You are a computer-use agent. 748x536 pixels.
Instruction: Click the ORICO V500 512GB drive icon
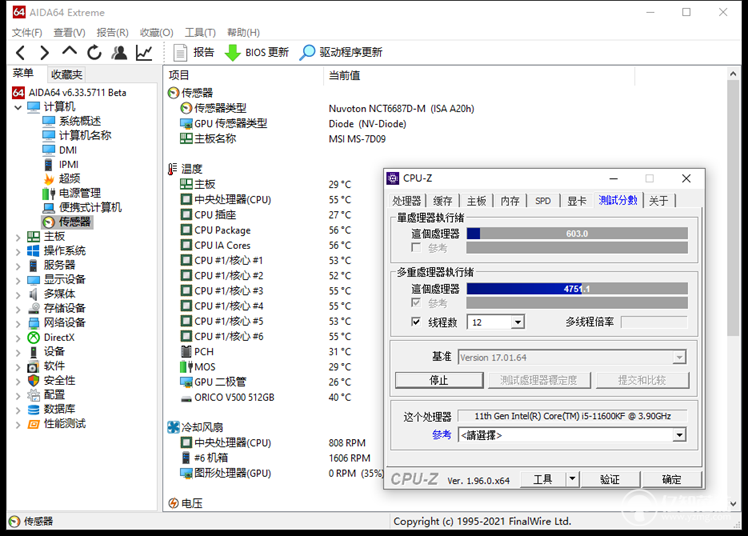(186, 398)
